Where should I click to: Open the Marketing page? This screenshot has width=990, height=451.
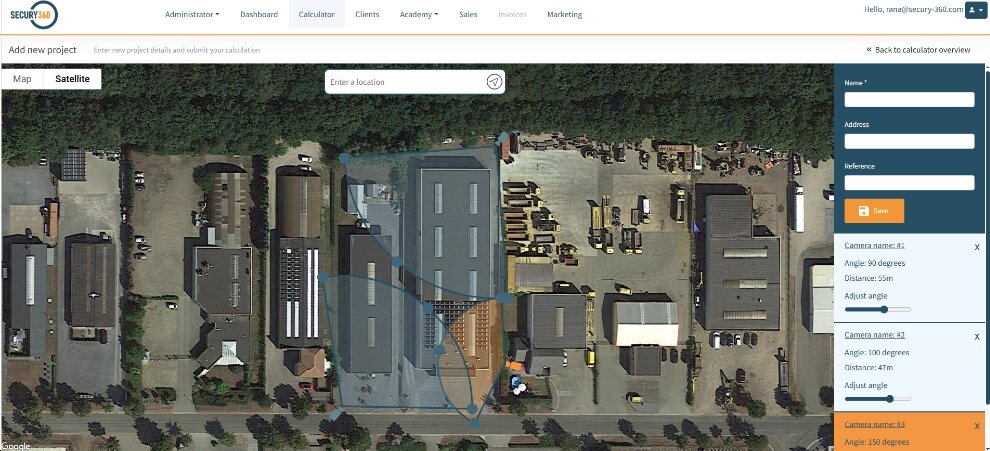pos(564,15)
